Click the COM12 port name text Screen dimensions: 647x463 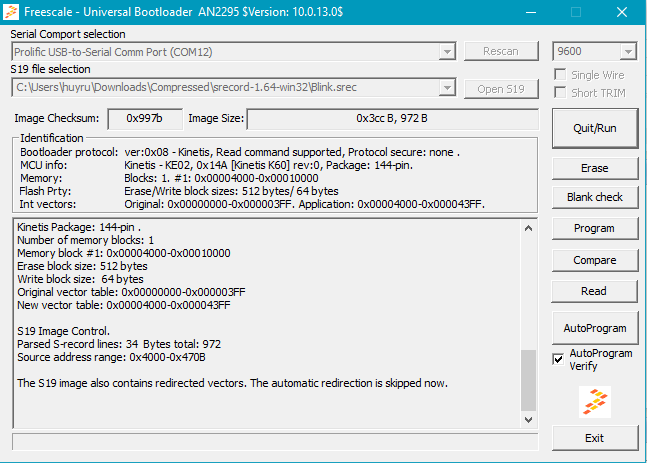click(x=113, y=52)
